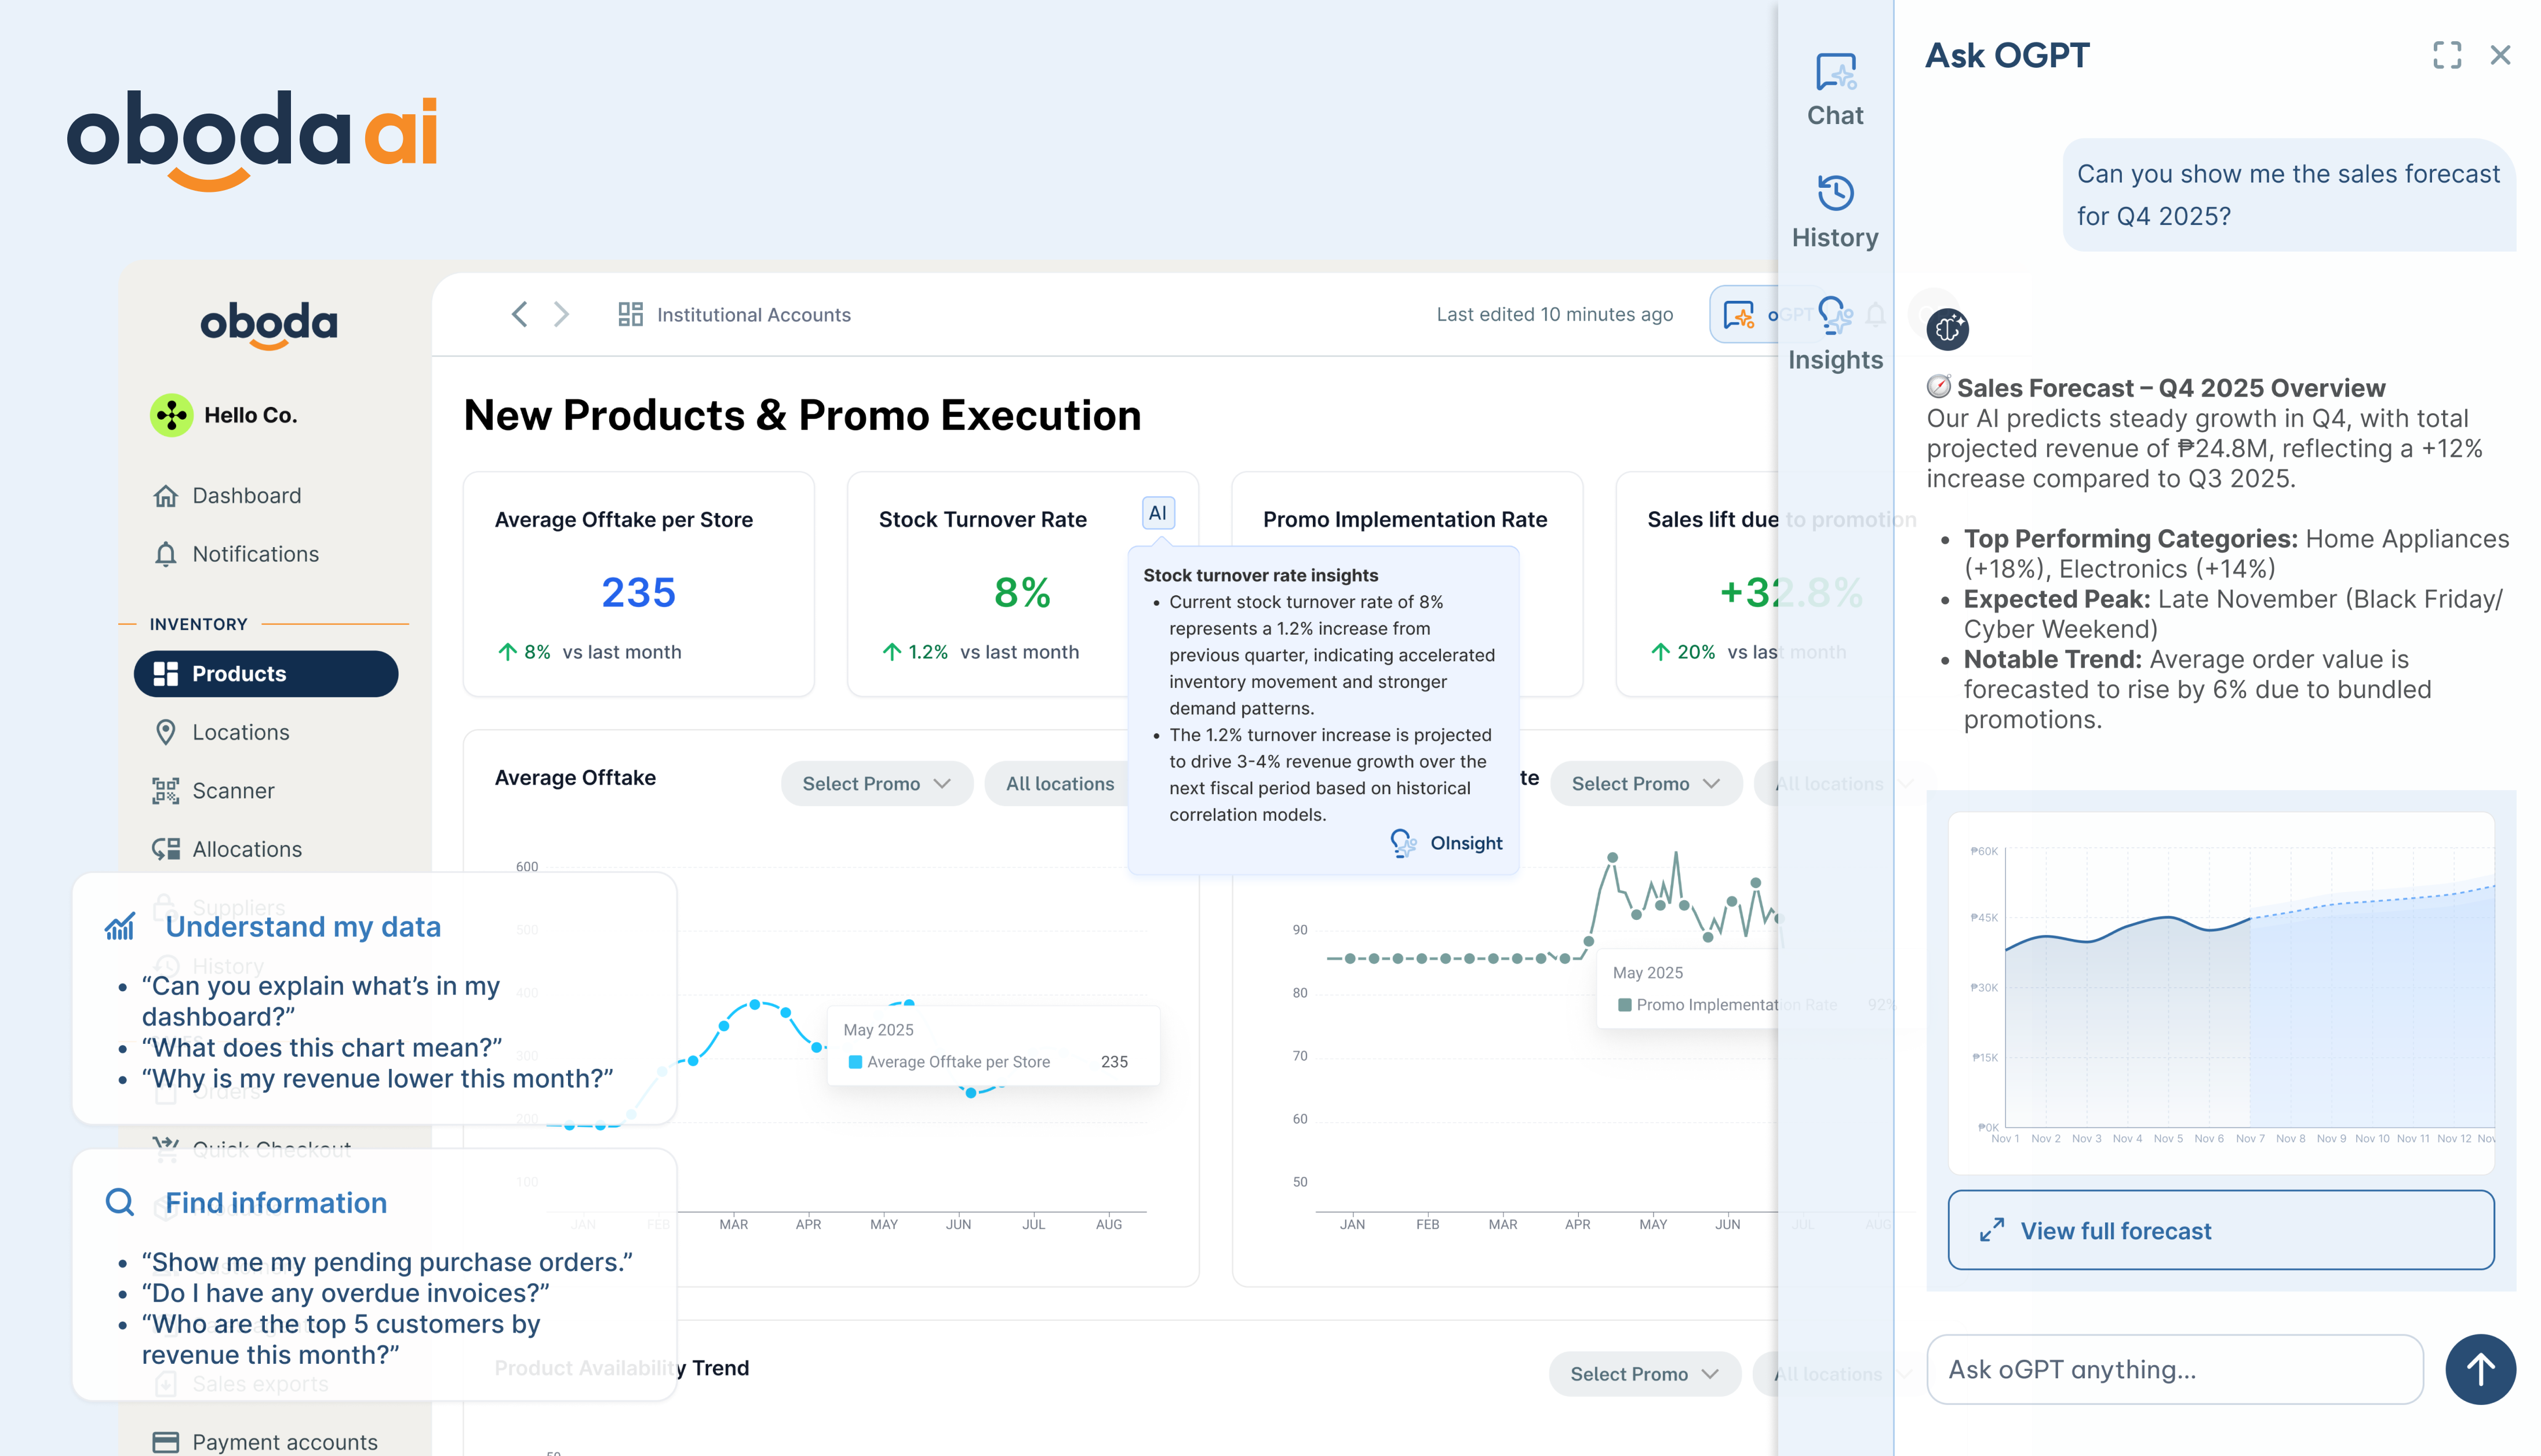Expand All locations in Average Offtake chart
The height and width of the screenshot is (1456, 2541).
coord(1060,783)
